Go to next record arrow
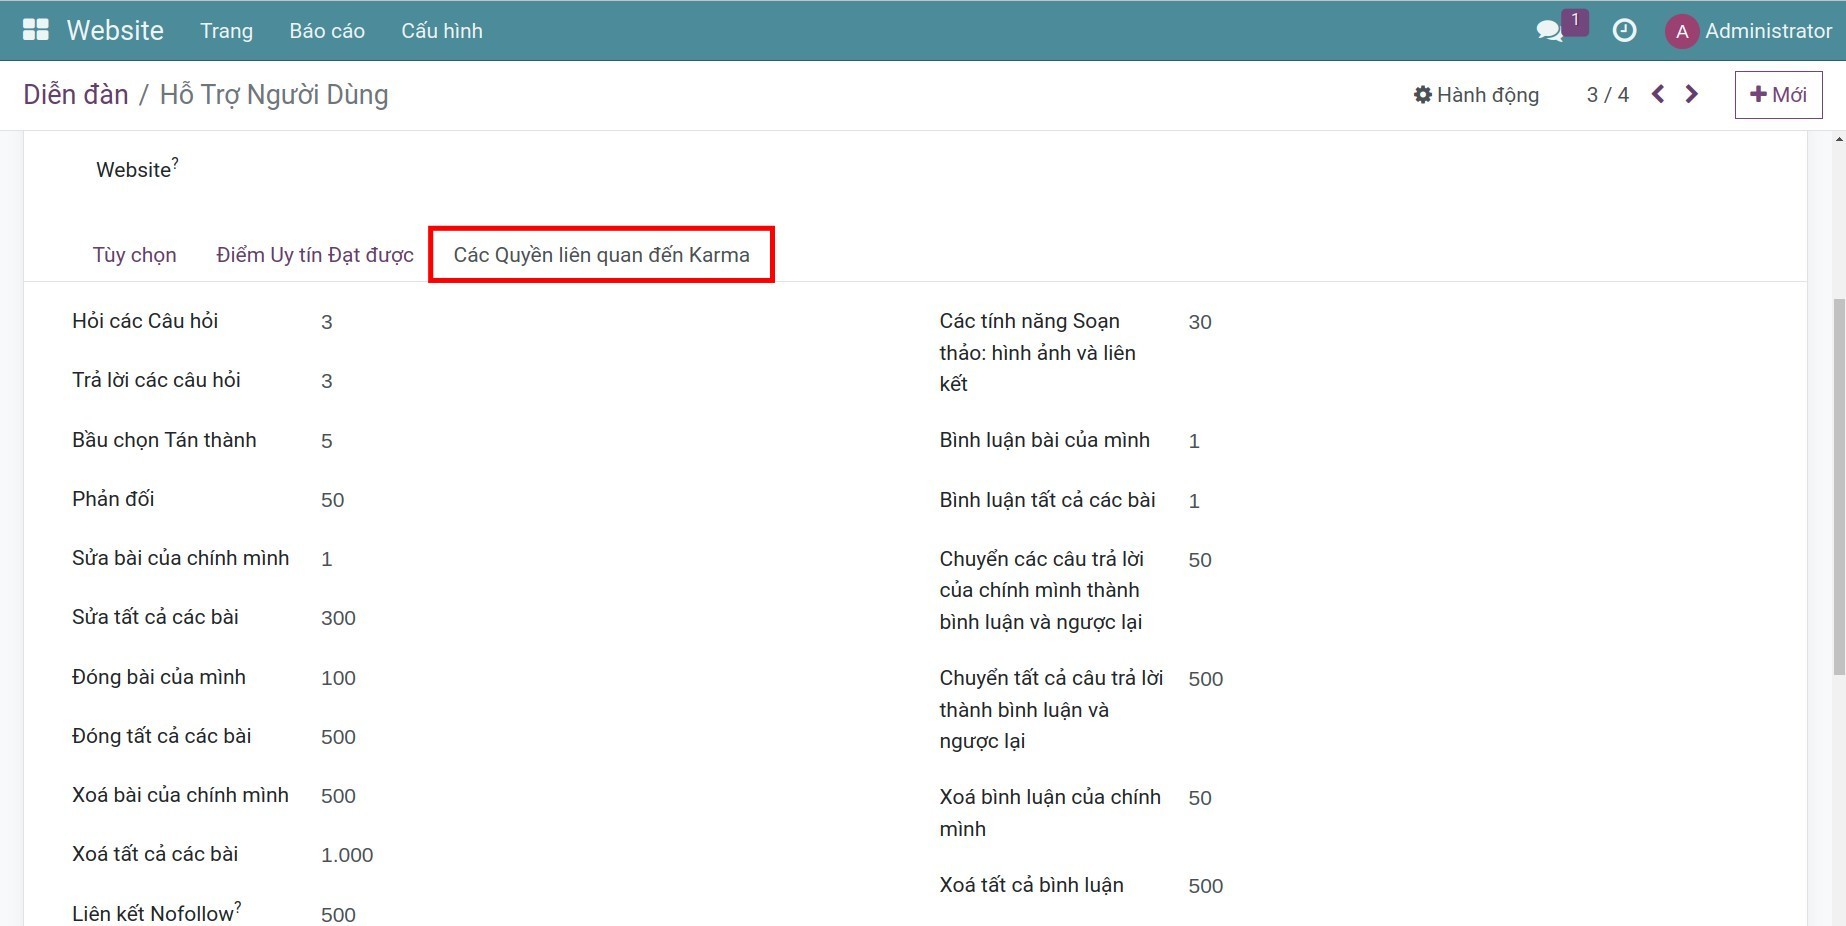Image resolution: width=1846 pixels, height=926 pixels. (1692, 94)
